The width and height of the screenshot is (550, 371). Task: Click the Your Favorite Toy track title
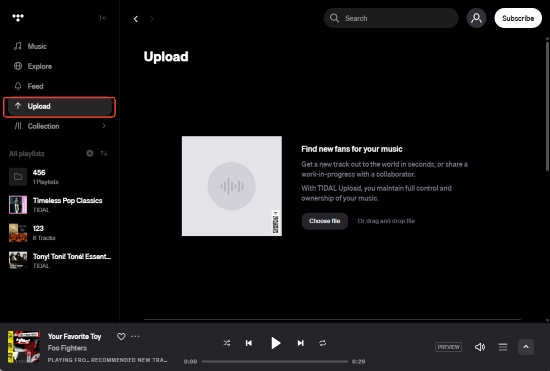[74, 337]
